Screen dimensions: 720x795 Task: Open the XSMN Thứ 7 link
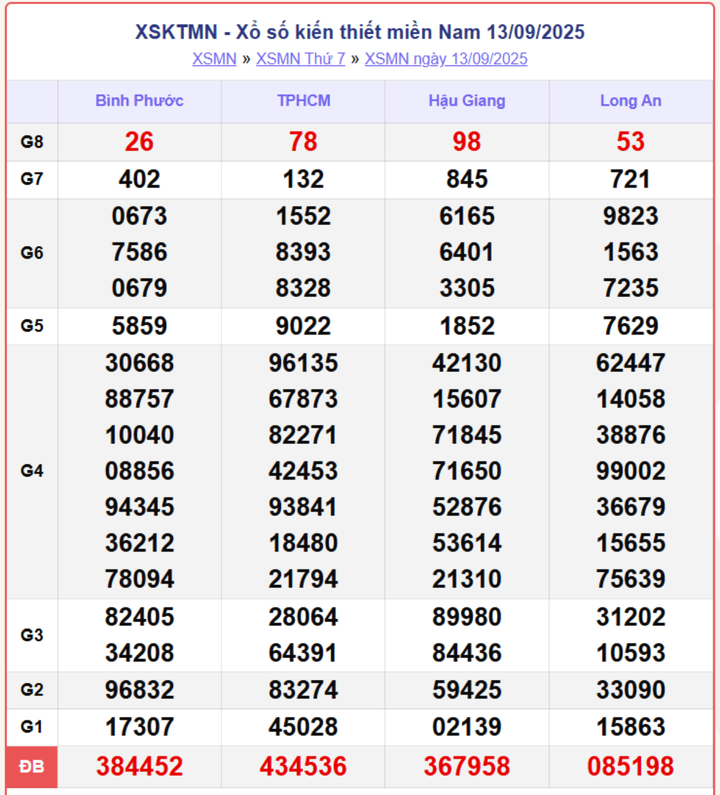(x=300, y=59)
